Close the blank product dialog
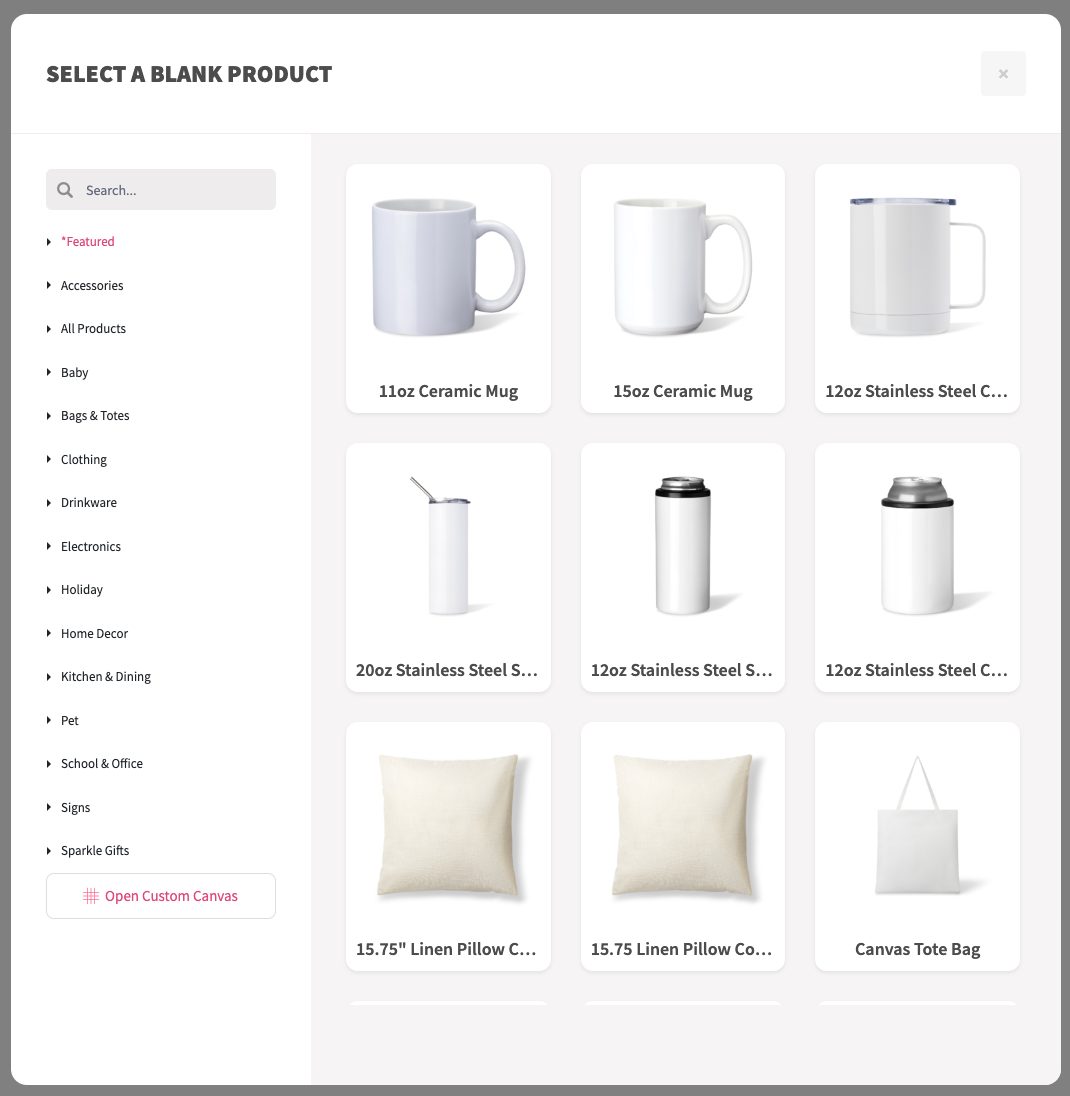Image resolution: width=1070 pixels, height=1096 pixels. [1003, 73]
